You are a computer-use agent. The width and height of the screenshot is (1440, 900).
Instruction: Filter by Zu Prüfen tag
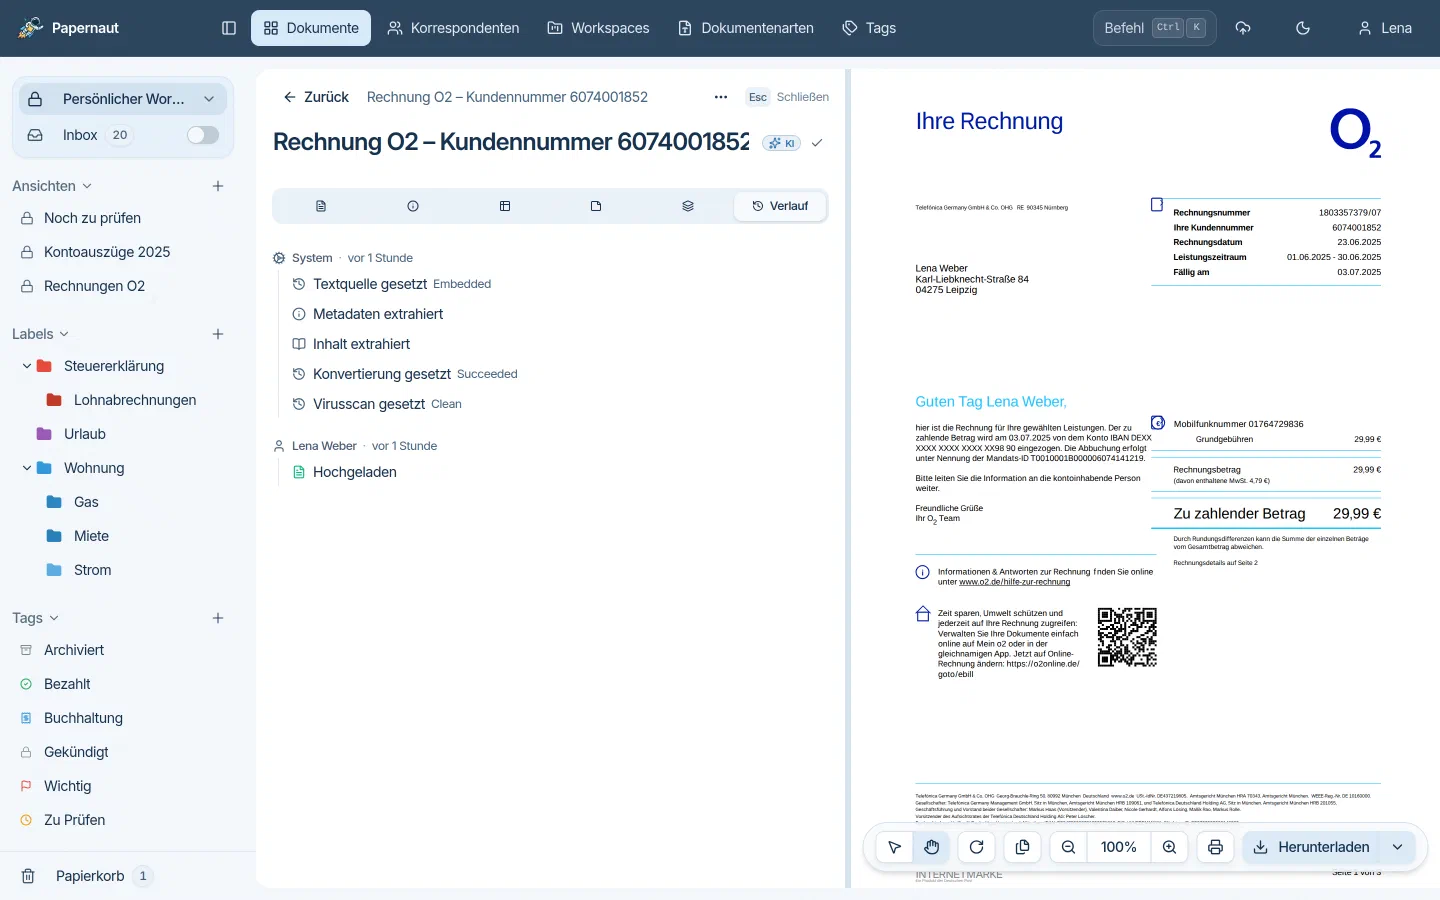pyautogui.click(x=74, y=820)
